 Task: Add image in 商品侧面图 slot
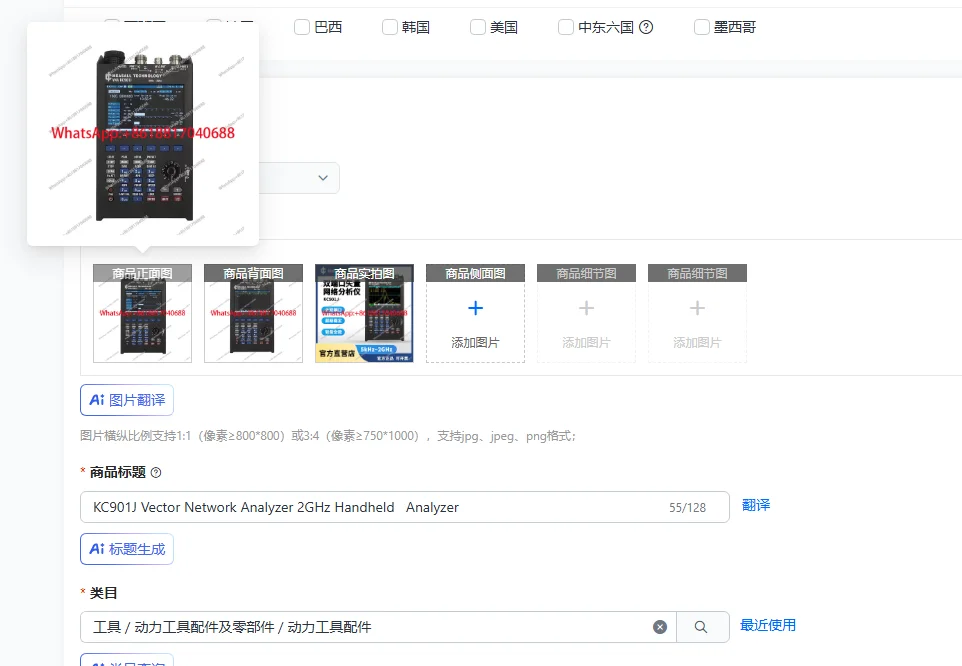(x=475, y=313)
